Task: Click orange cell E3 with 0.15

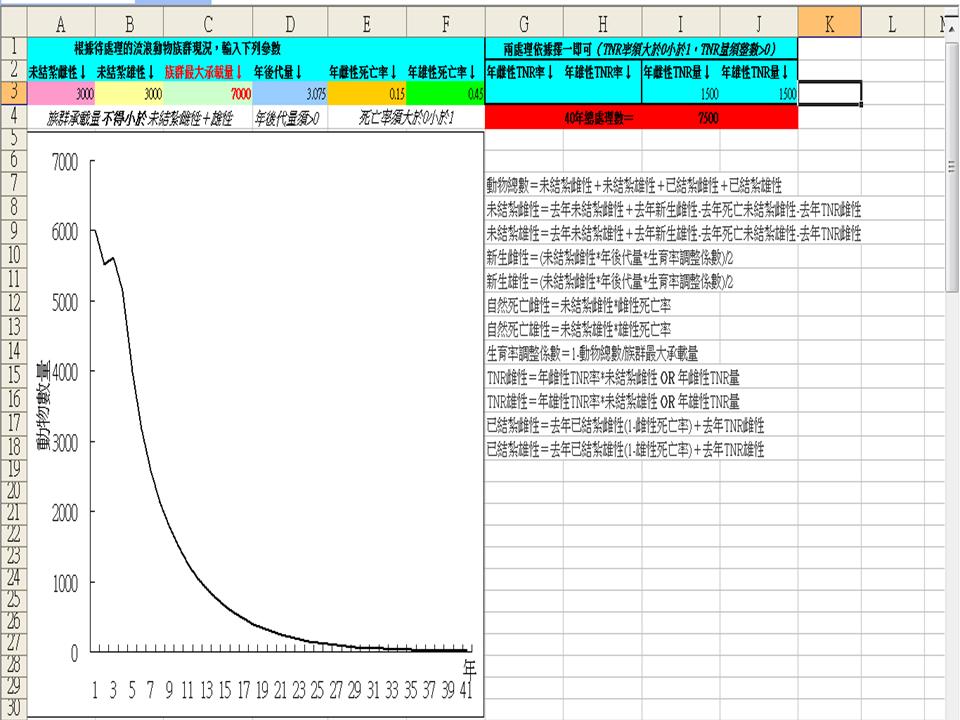Action: pos(366,93)
